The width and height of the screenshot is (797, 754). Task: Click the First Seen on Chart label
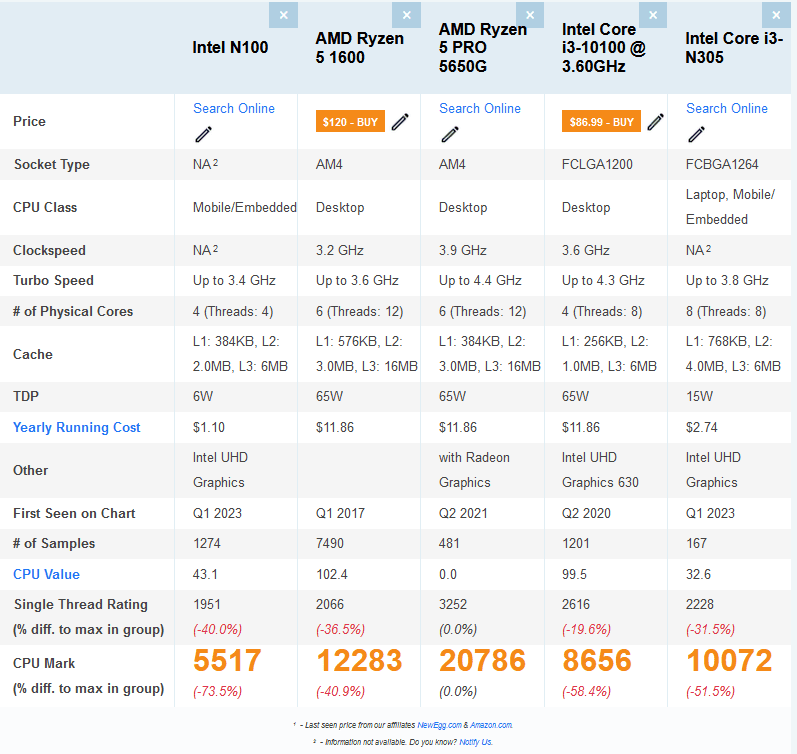74,514
